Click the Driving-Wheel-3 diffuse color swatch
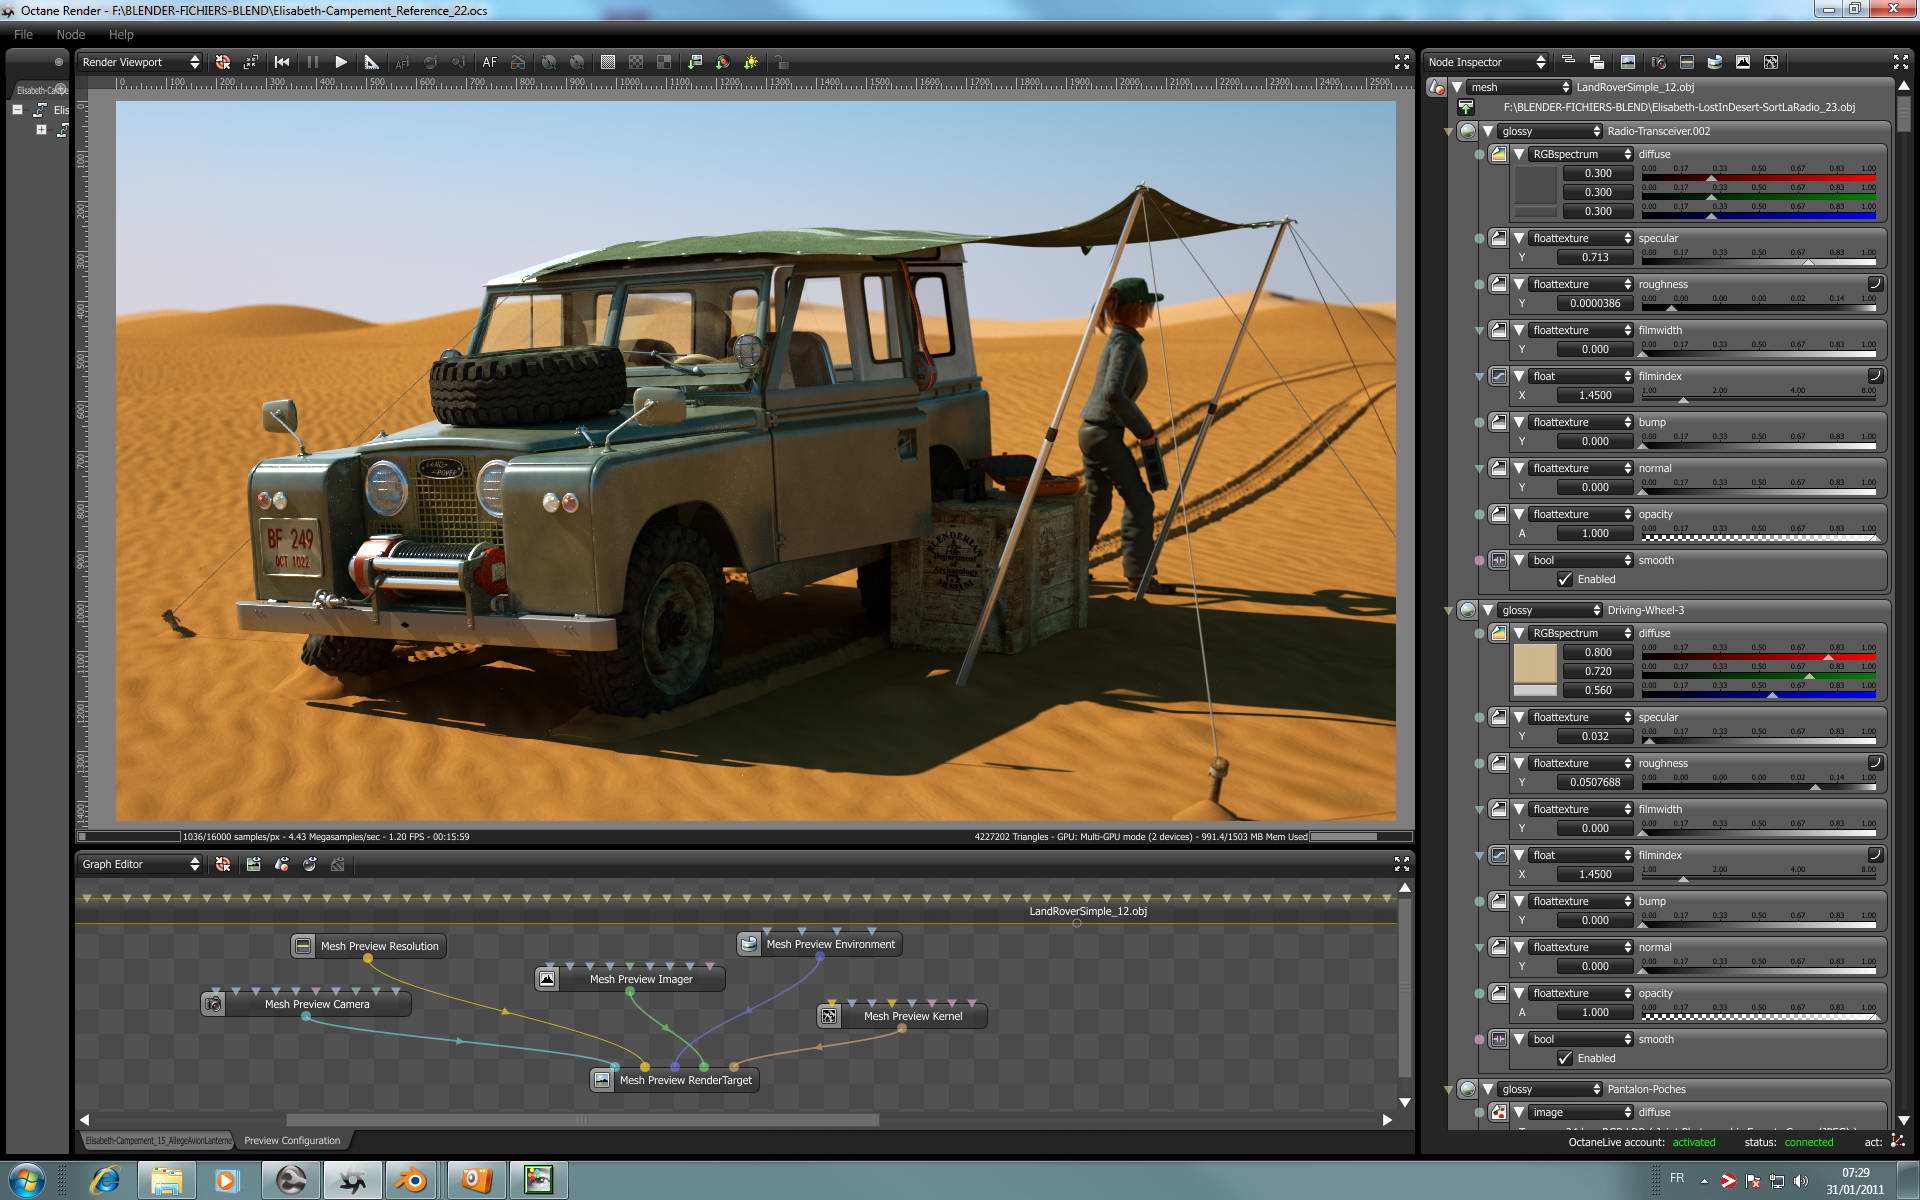The width and height of the screenshot is (1920, 1200). (1535, 663)
